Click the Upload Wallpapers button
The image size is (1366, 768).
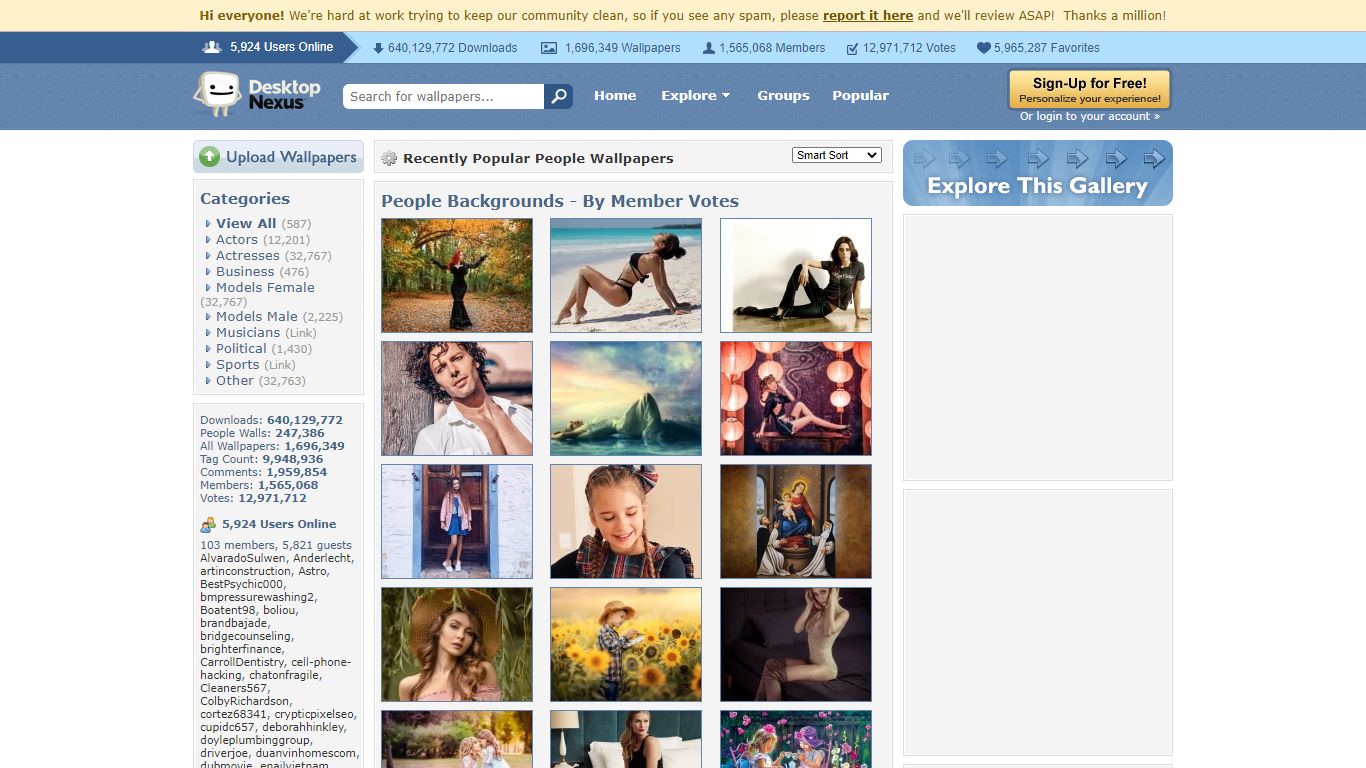click(x=278, y=157)
